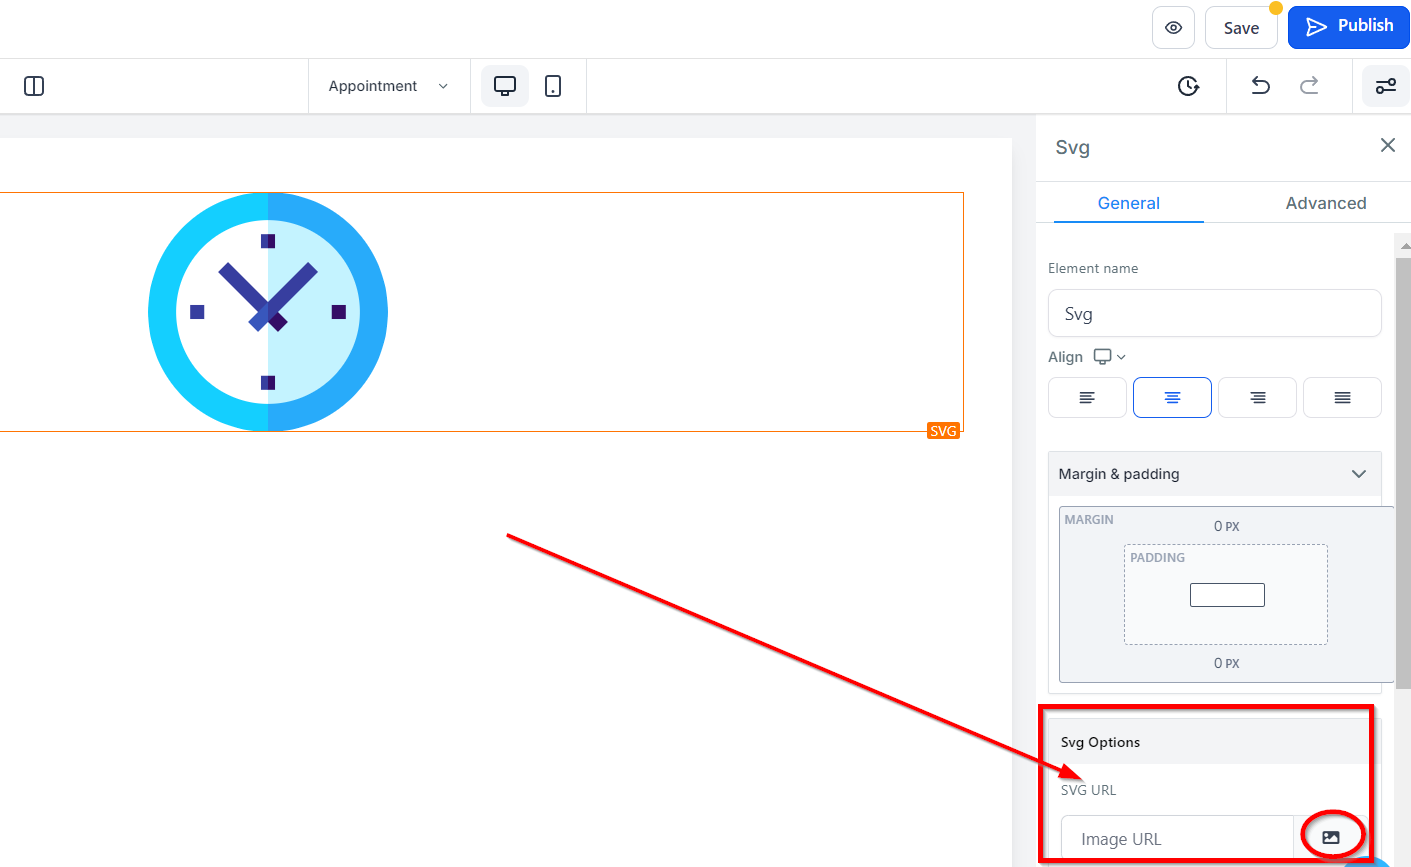Publish the page
Image resolution: width=1411 pixels, height=867 pixels.
(1348, 27)
